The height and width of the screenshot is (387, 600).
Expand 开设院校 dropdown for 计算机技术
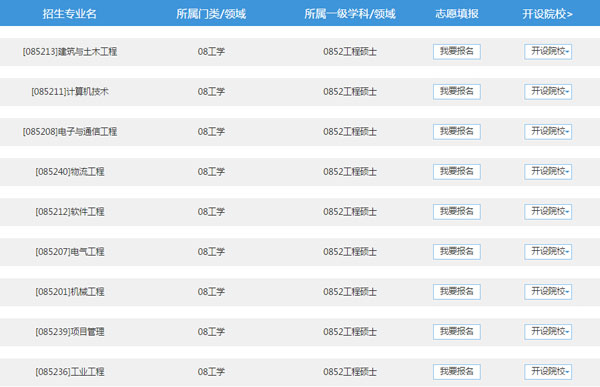[548, 92]
